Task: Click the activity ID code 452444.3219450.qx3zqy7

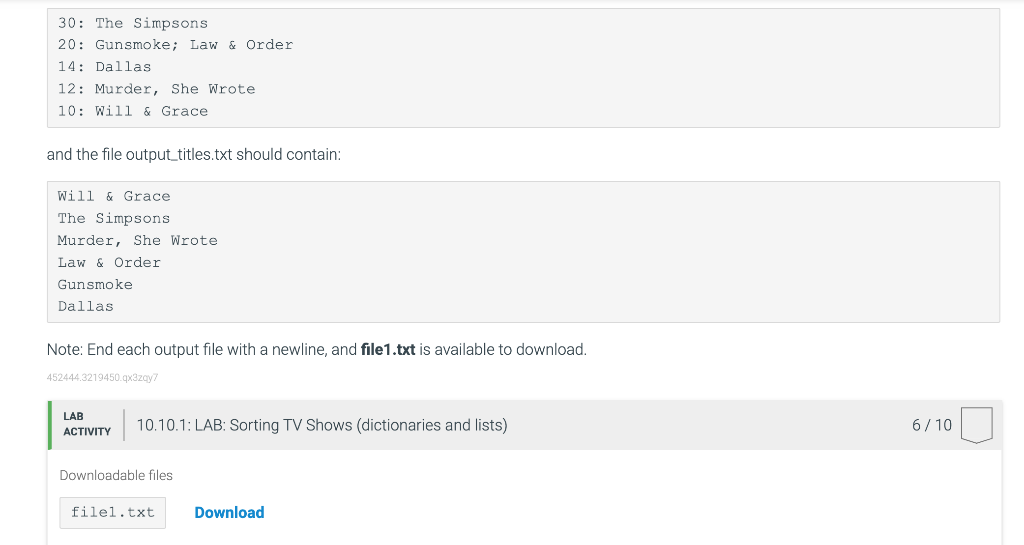Action: point(103,377)
